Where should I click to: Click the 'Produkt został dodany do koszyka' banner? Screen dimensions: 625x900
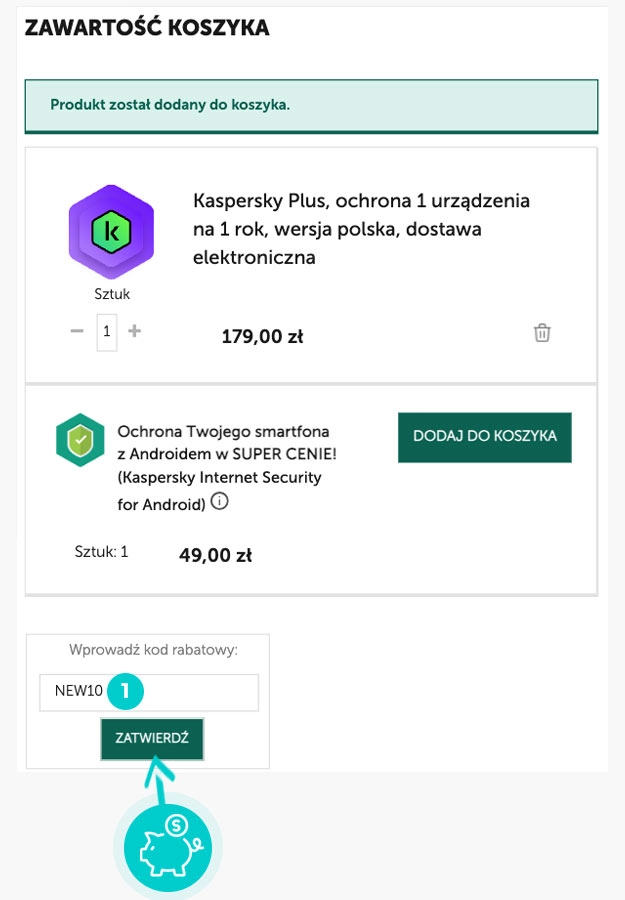(x=310, y=105)
